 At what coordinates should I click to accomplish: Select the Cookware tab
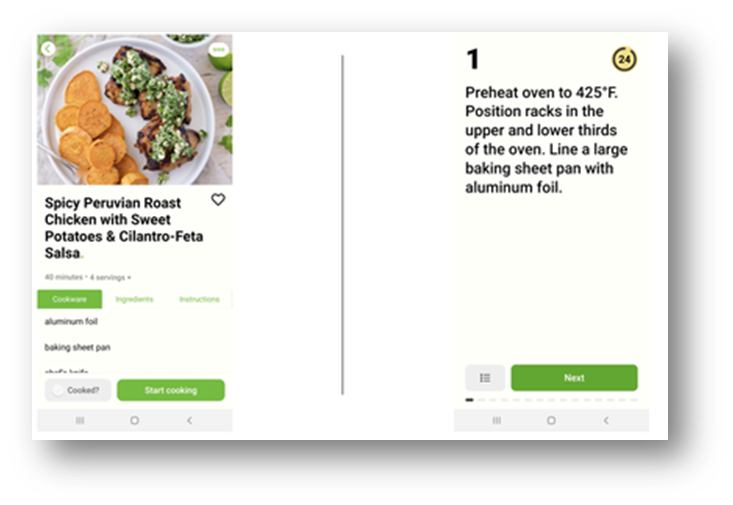[70, 299]
